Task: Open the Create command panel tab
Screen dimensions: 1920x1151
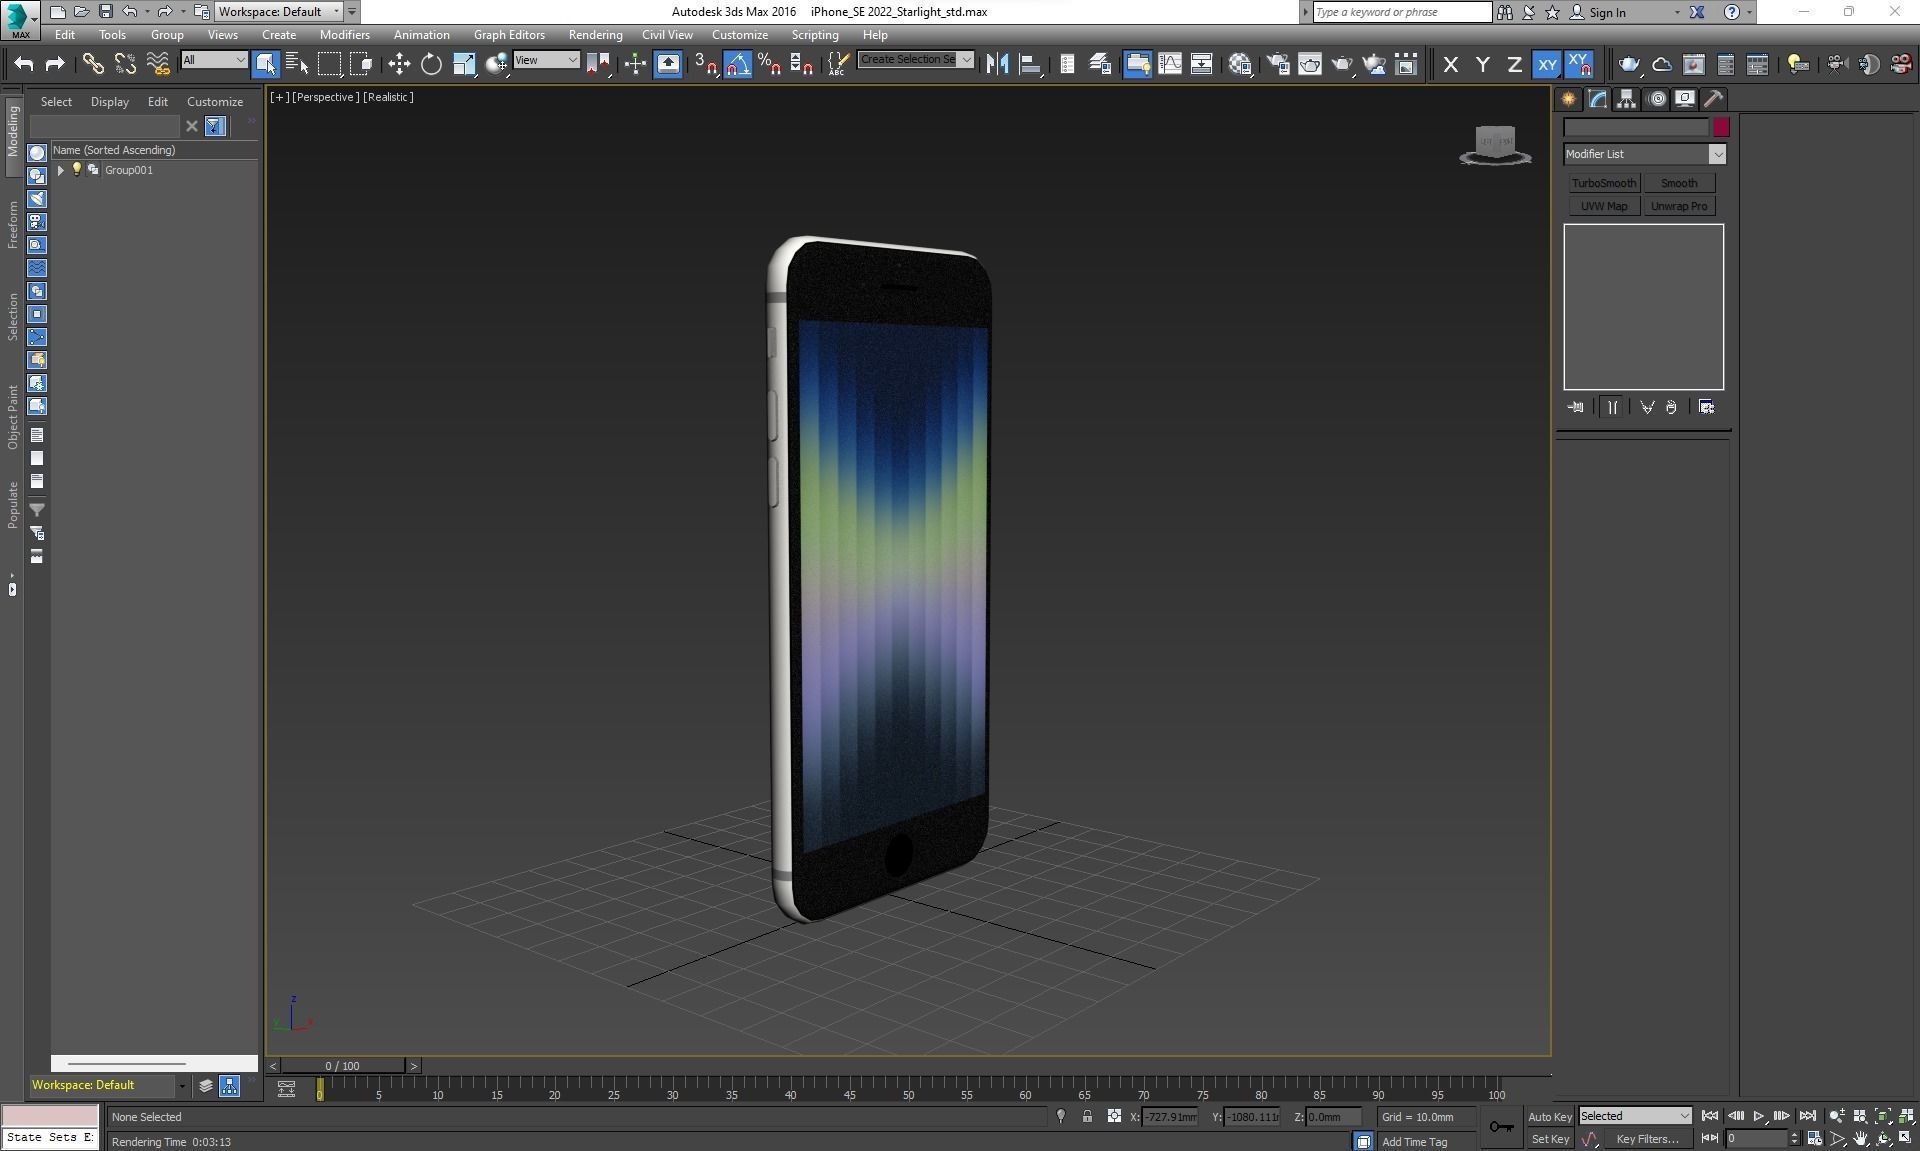Action: click(x=1568, y=99)
